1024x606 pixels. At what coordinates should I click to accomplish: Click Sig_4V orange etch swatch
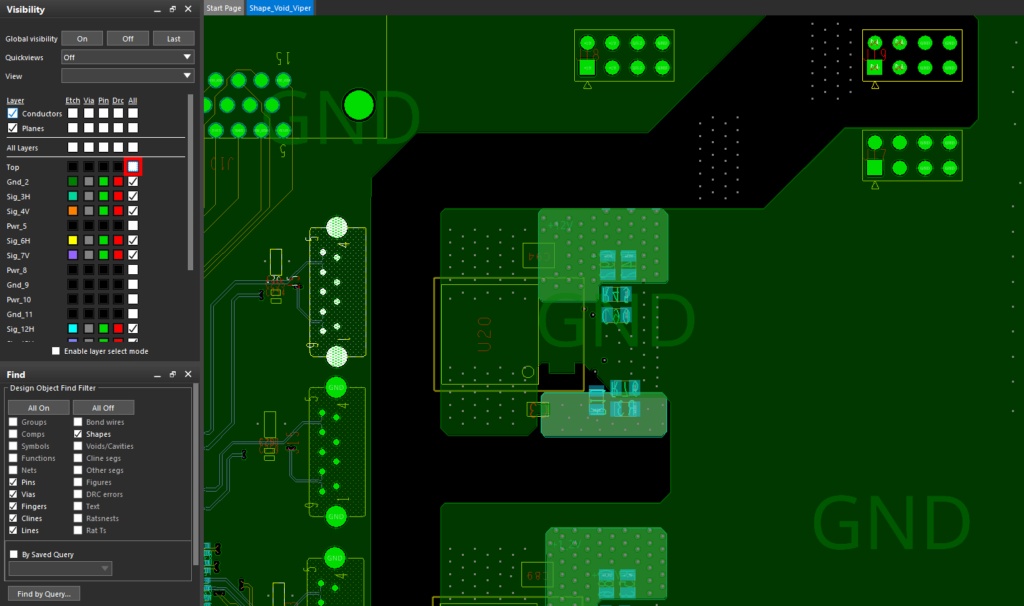tap(72, 211)
